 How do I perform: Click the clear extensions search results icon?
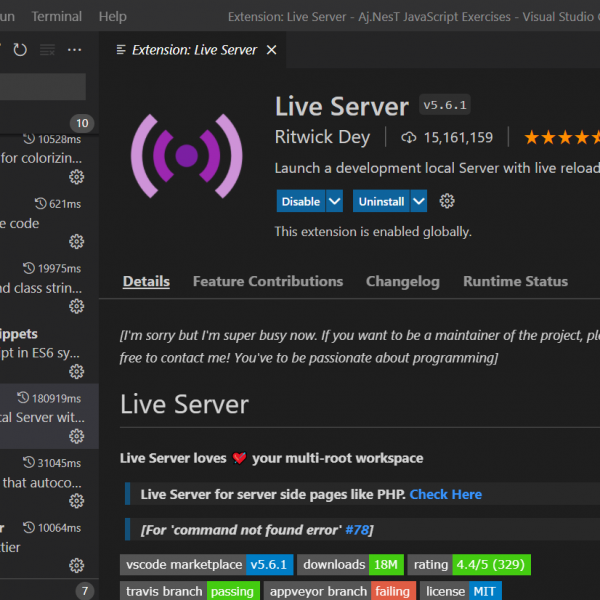pyautogui.click(x=47, y=50)
